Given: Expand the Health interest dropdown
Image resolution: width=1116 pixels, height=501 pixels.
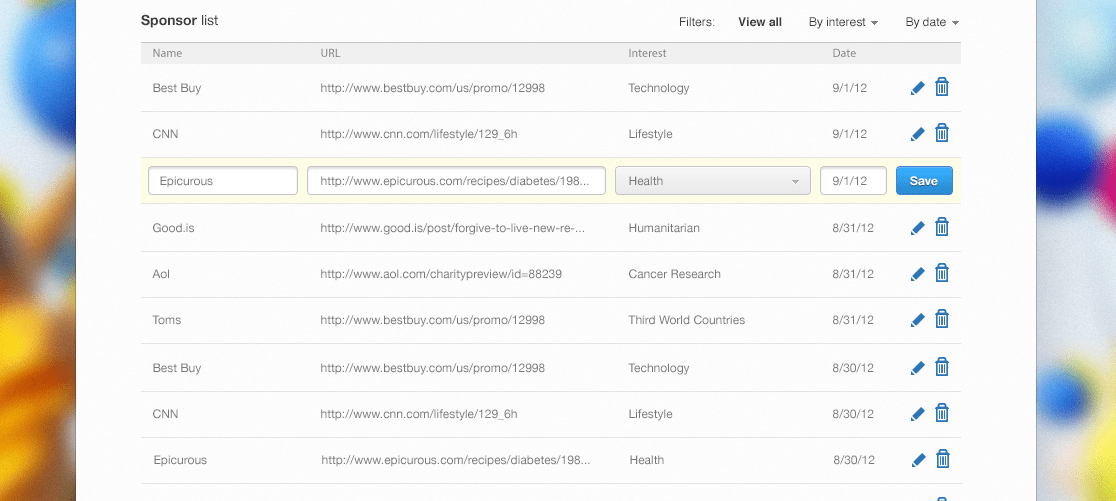Looking at the screenshot, I should (712, 181).
